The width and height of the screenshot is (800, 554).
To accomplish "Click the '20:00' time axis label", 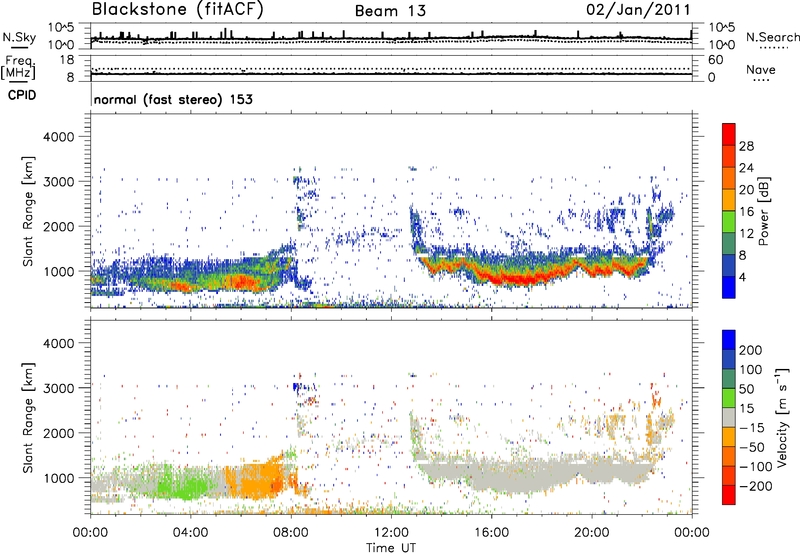I will click(591, 533).
